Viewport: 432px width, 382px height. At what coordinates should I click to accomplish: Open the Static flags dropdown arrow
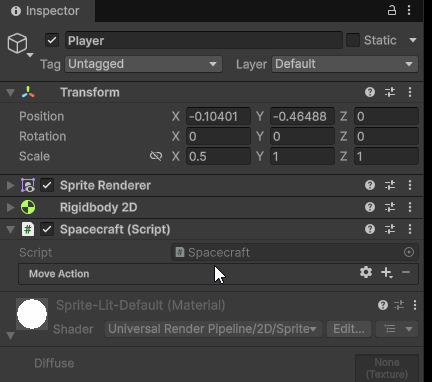point(413,40)
